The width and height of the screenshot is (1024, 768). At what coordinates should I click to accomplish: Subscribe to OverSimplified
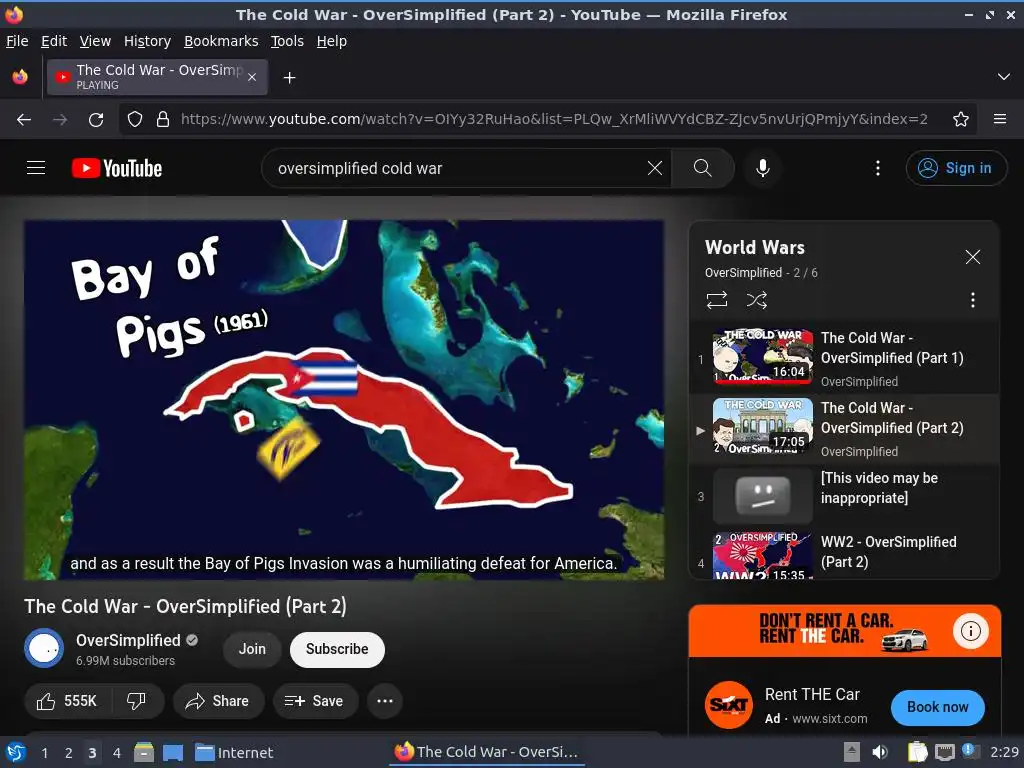point(337,649)
